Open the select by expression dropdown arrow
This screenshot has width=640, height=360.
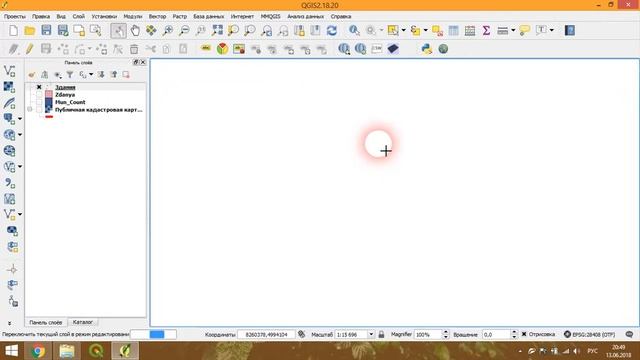[425, 31]
